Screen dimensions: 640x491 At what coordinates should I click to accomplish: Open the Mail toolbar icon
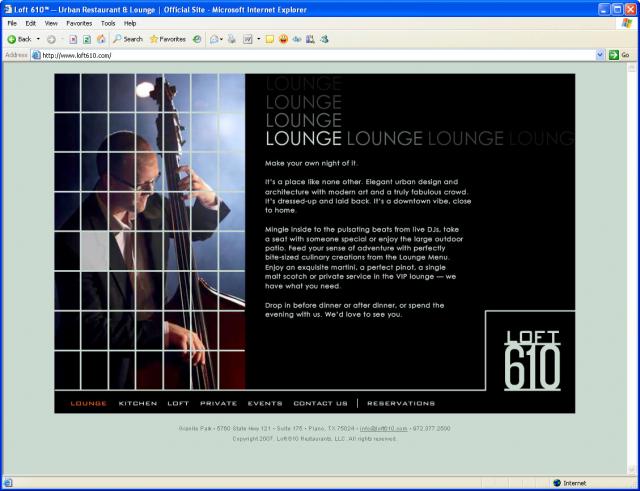pyautogui.click(x=214, y=39)
